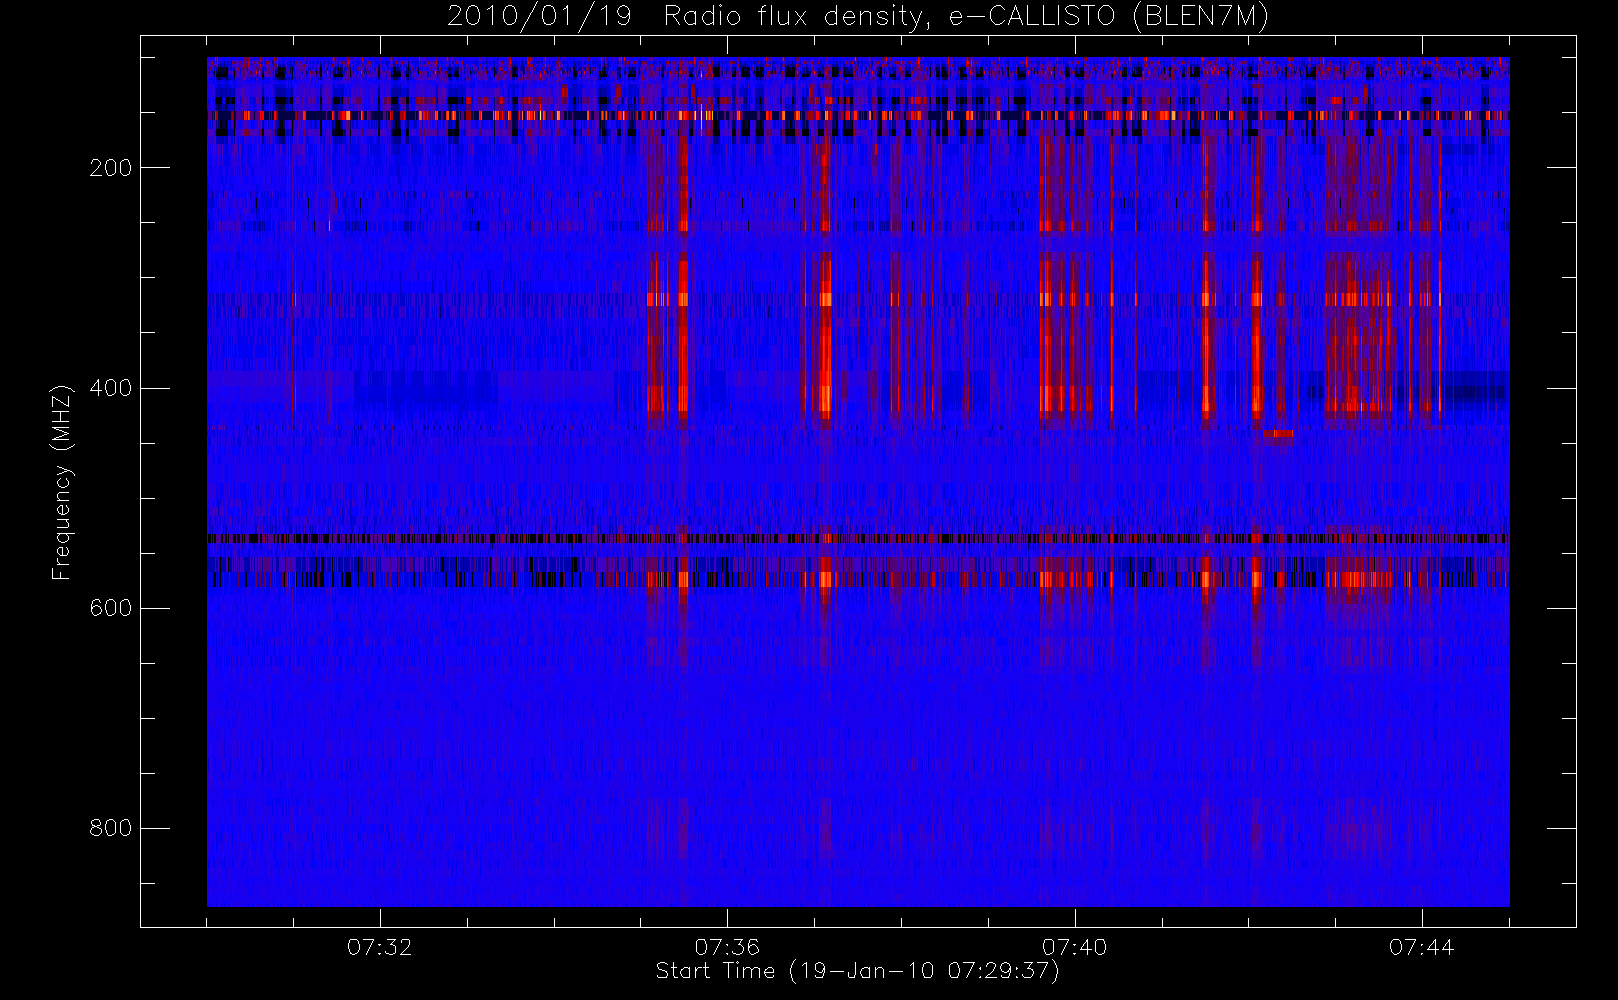Click the plot title '2010/01/19 Radio flux density'

coord(858,17)
